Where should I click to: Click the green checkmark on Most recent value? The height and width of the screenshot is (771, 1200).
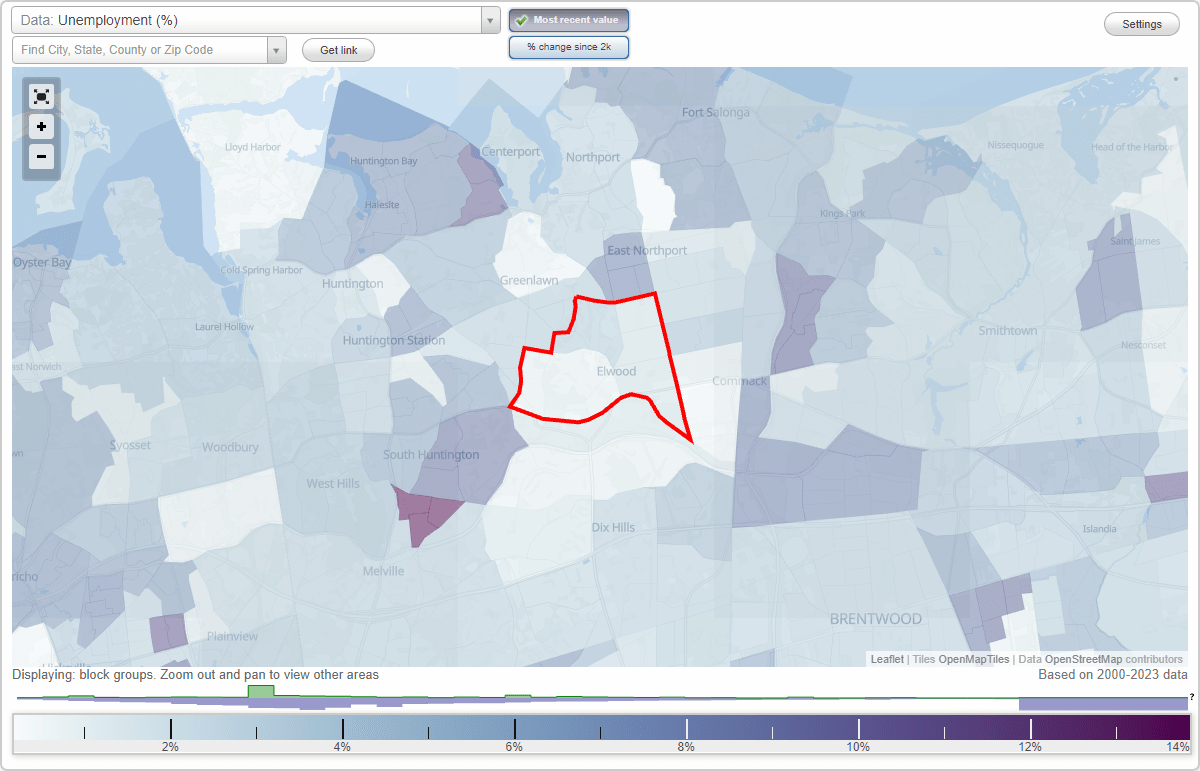pos(521,19)
